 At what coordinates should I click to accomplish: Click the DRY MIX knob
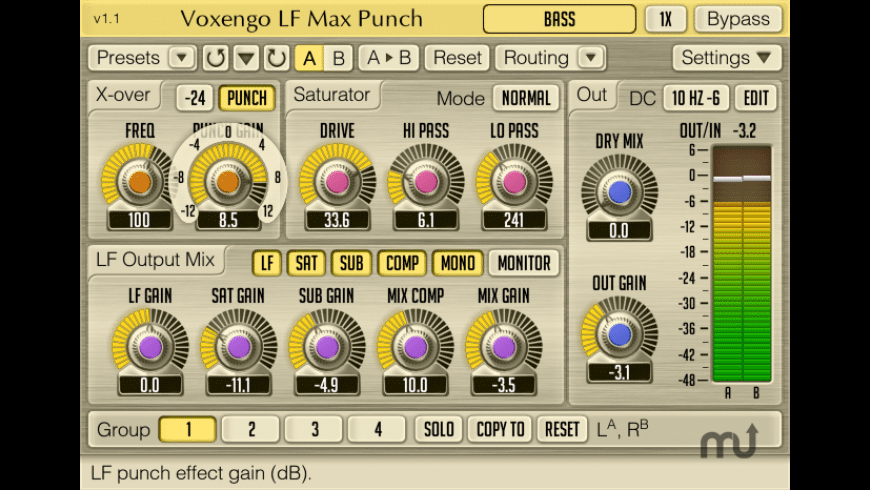coord(619,192)
